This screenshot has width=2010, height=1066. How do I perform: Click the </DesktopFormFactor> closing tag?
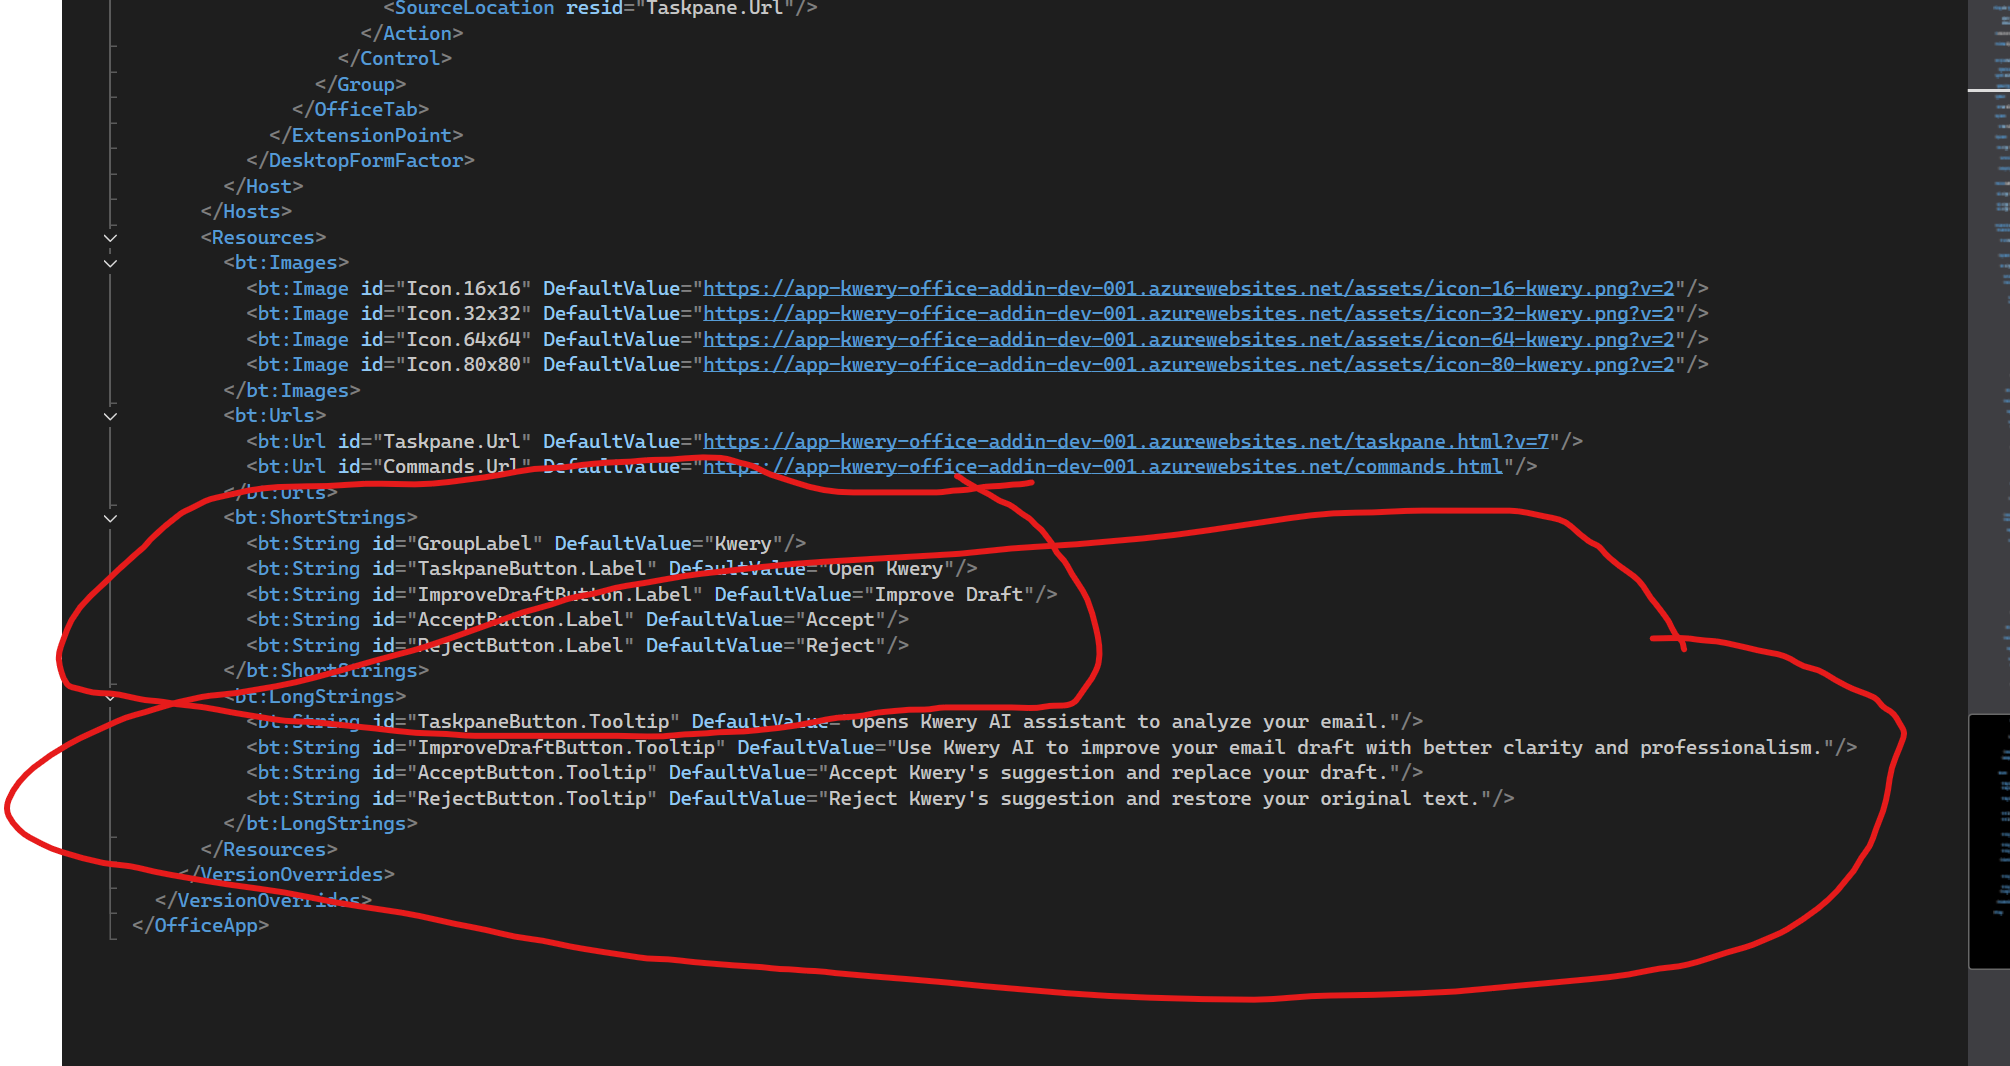(360, 161)
